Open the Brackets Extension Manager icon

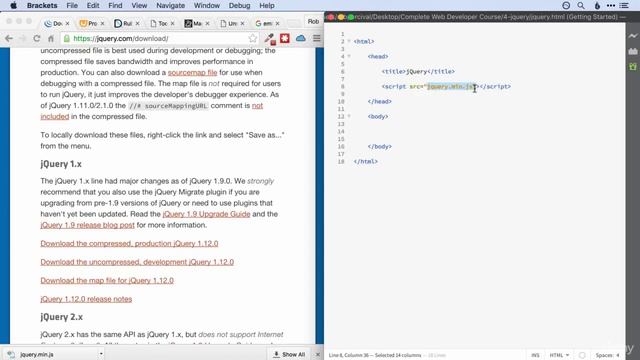(x=633, y=51)
